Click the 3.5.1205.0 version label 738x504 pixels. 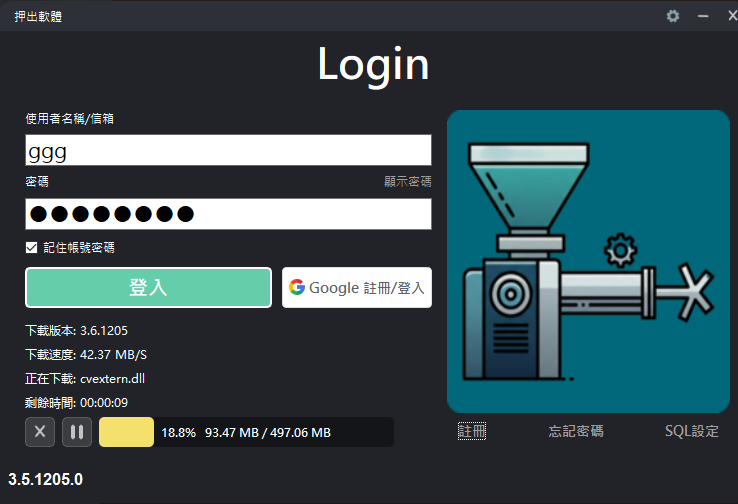(x=46, y=480)
